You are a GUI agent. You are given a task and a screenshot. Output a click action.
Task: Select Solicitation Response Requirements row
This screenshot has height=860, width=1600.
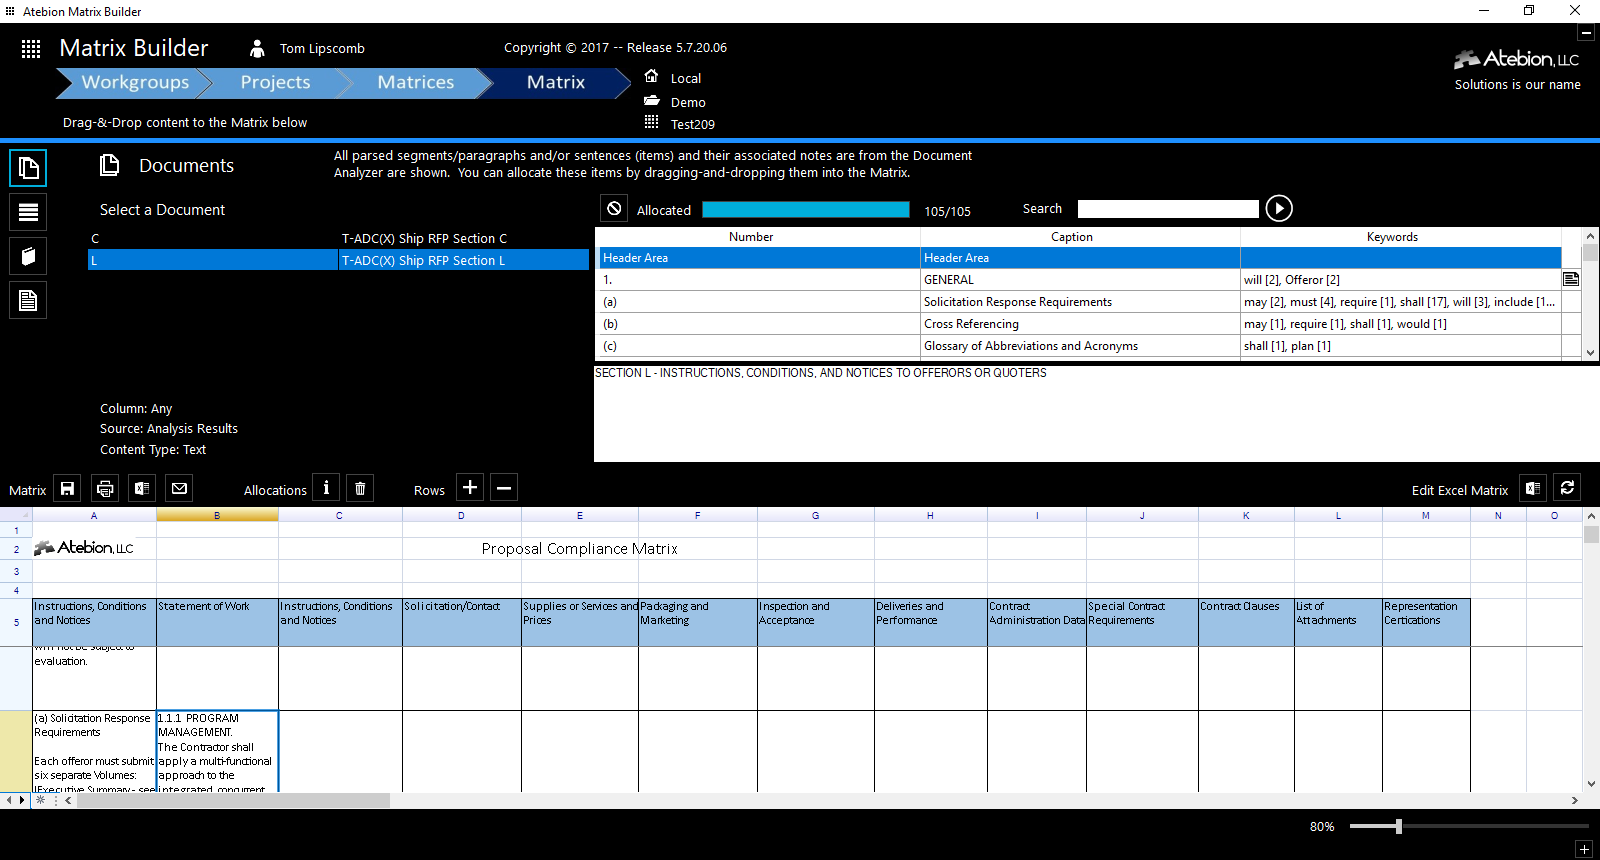point(1080,302)
